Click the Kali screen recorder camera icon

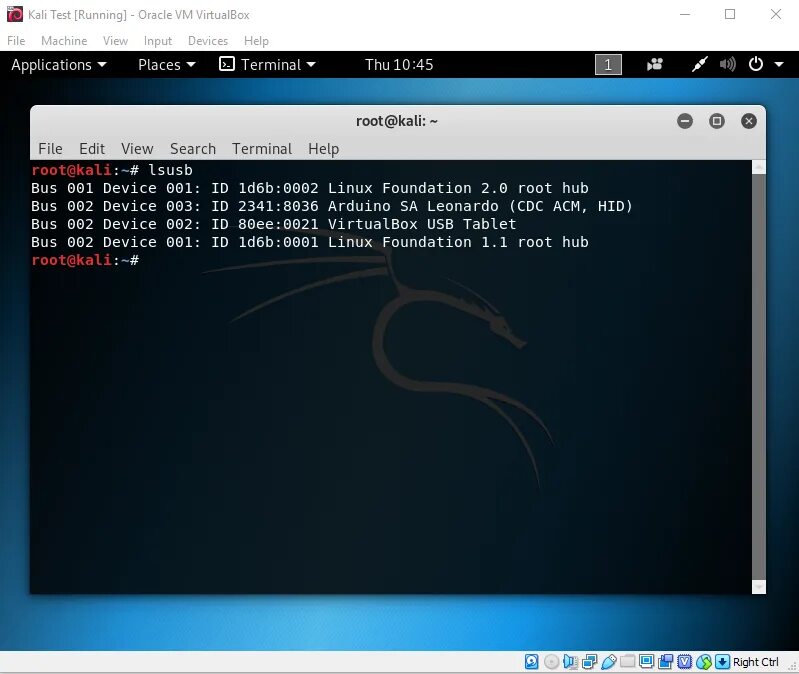pos(655,65)
